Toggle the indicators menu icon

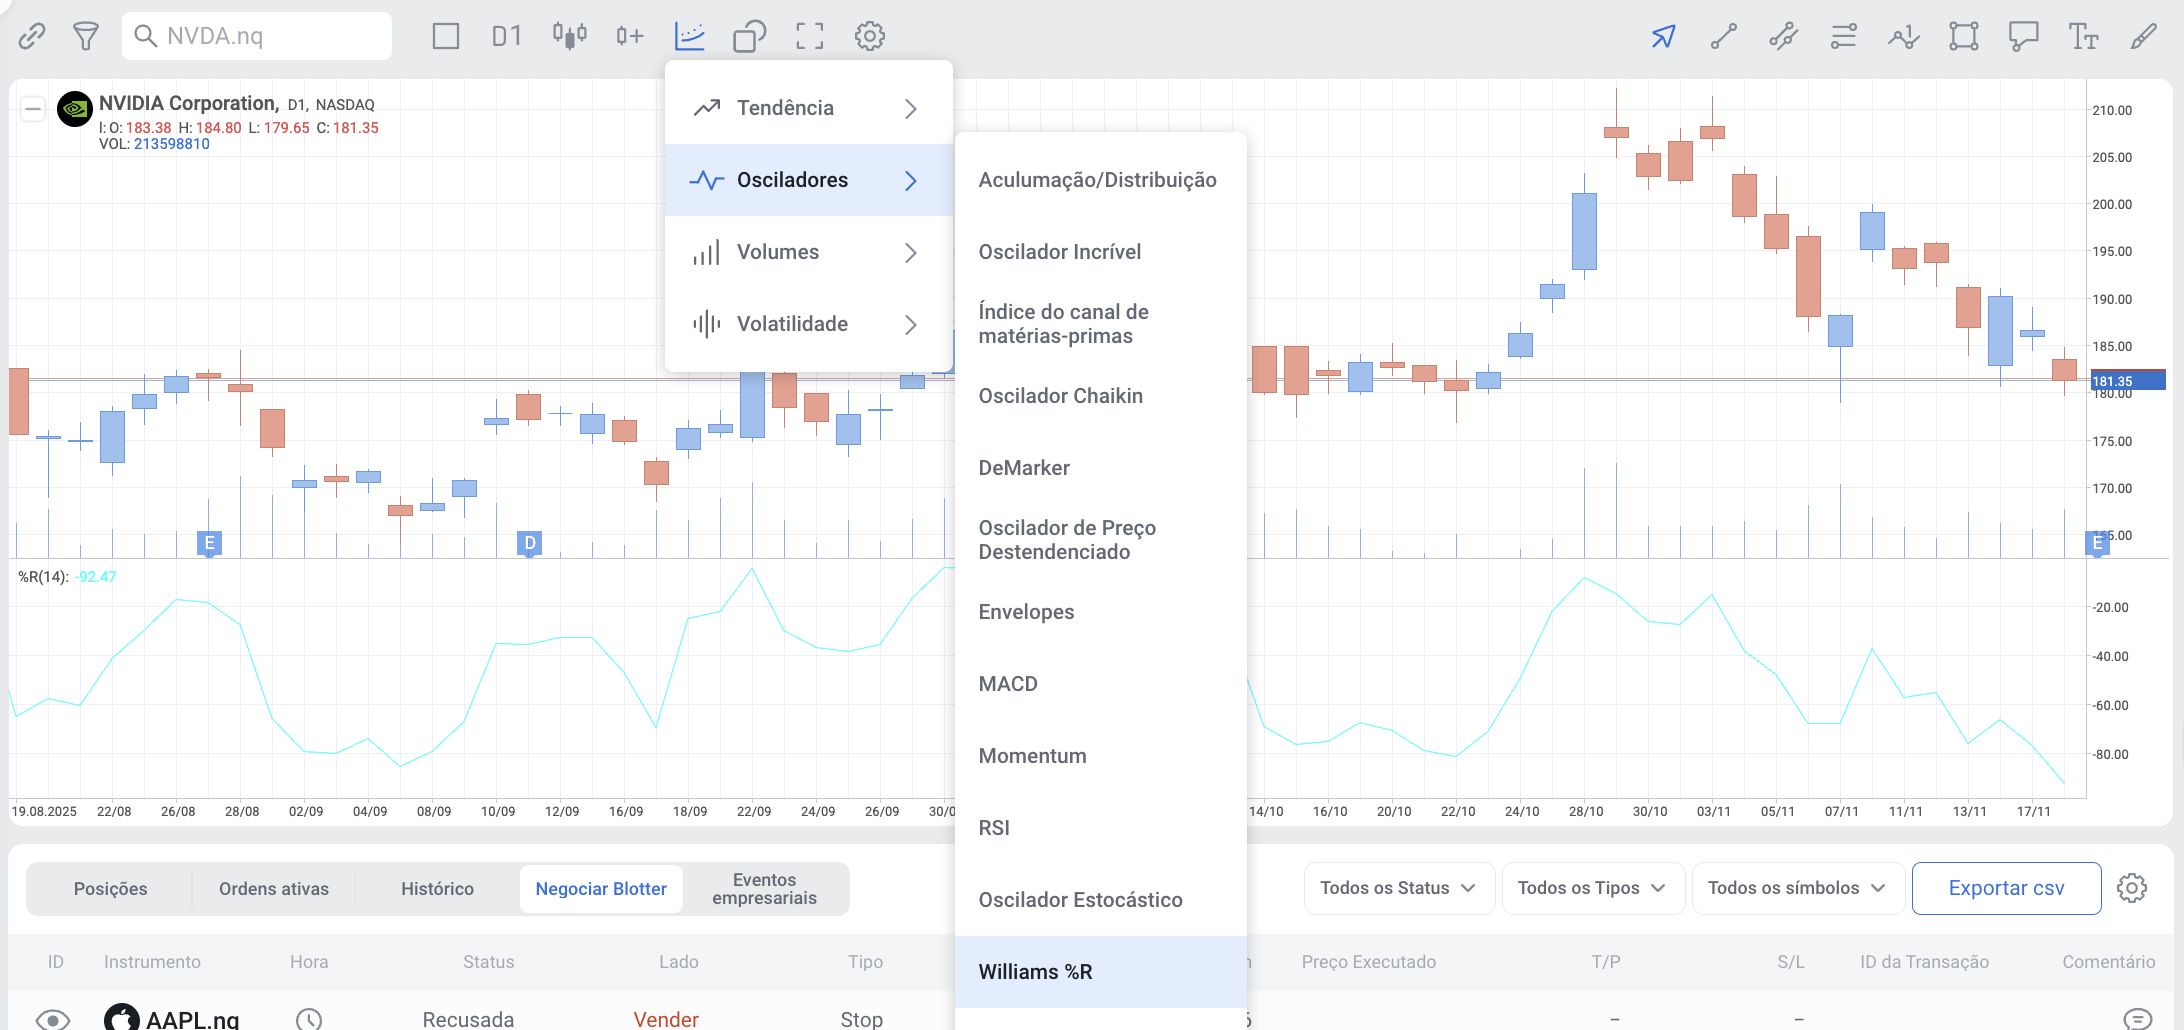[690, 36]
